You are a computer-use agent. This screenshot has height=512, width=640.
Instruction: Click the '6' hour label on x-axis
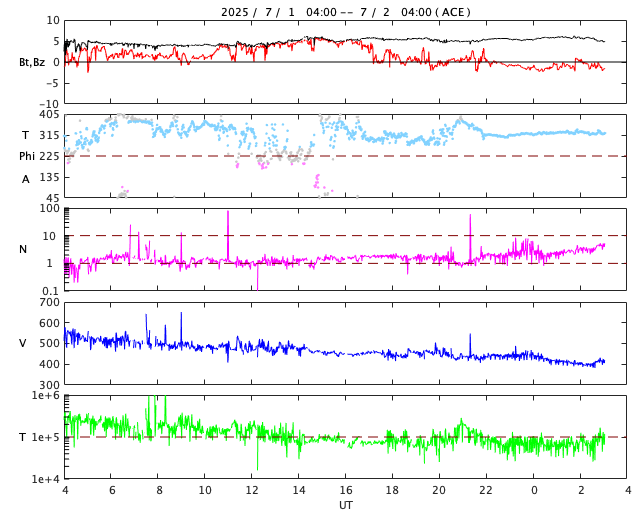coord(111,490)
